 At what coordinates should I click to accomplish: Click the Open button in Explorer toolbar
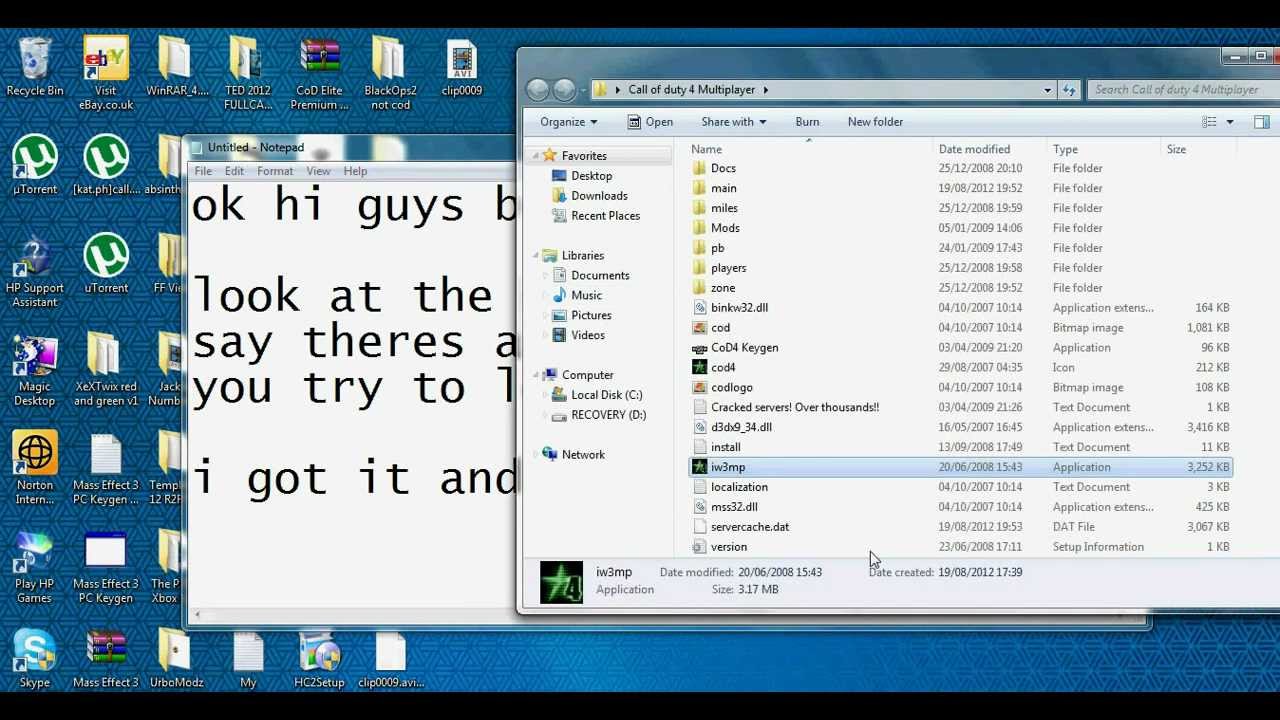[x=650, y=122]
